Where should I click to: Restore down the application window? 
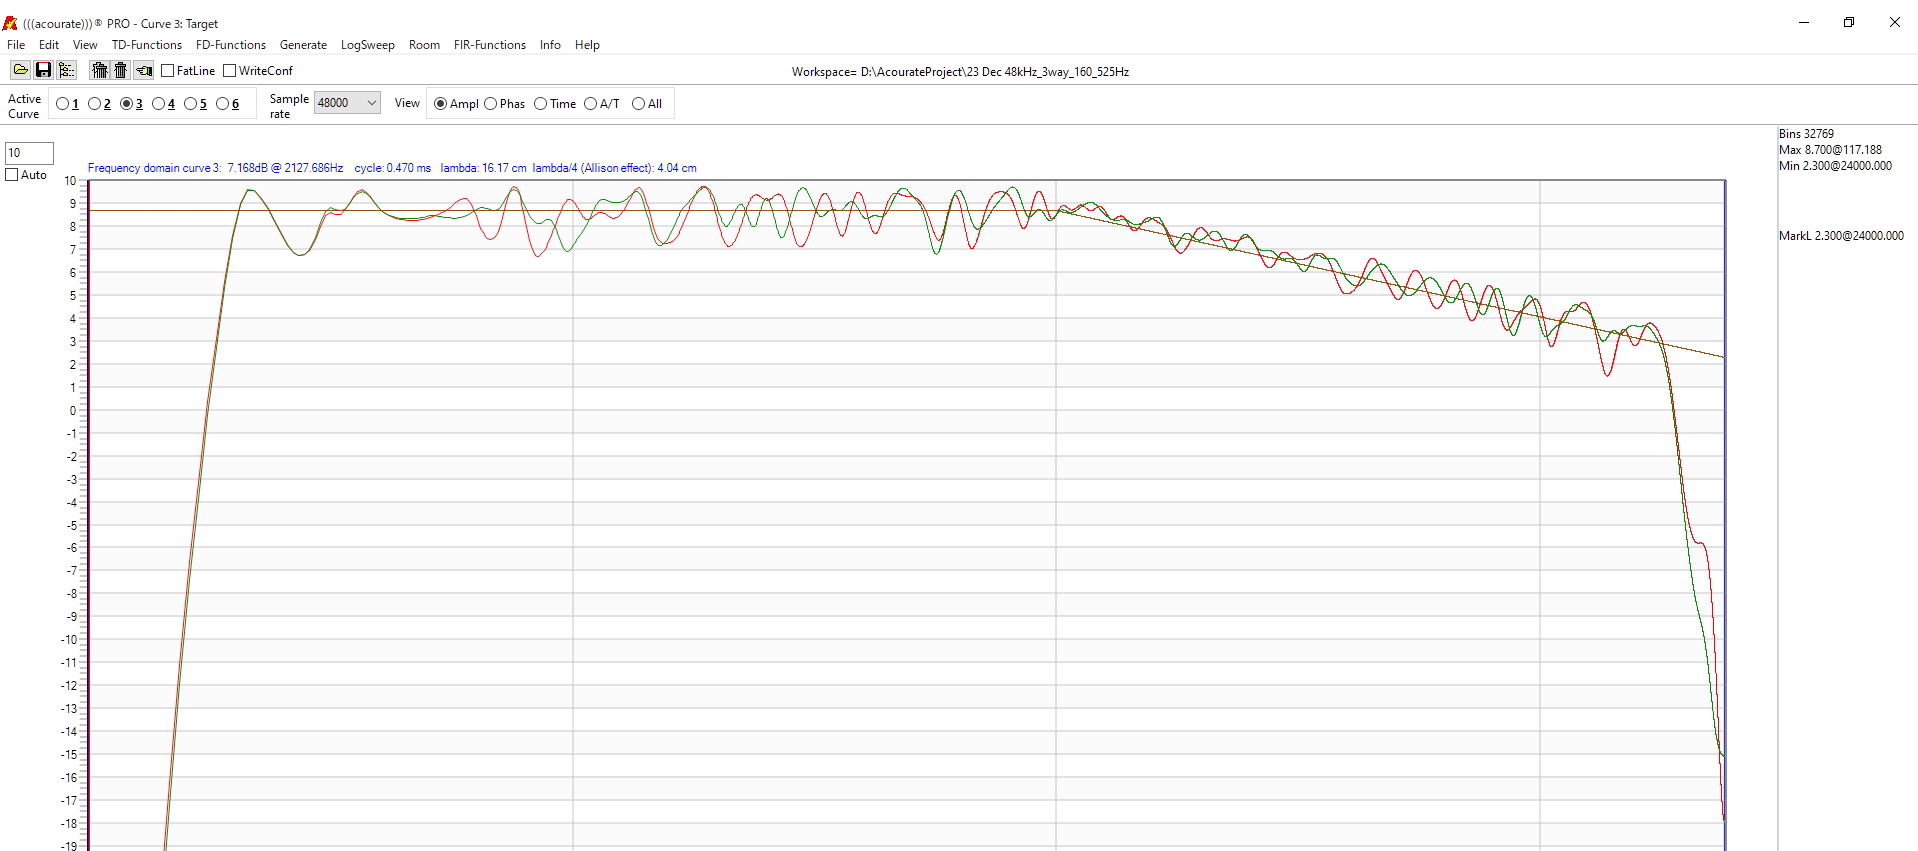1848,22
